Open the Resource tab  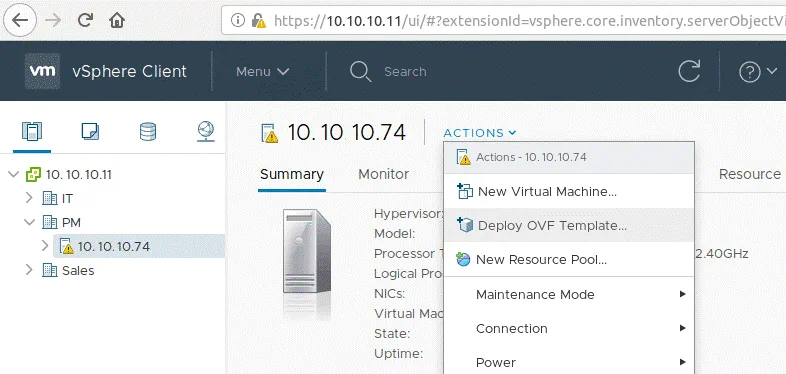tap(749, 174)
